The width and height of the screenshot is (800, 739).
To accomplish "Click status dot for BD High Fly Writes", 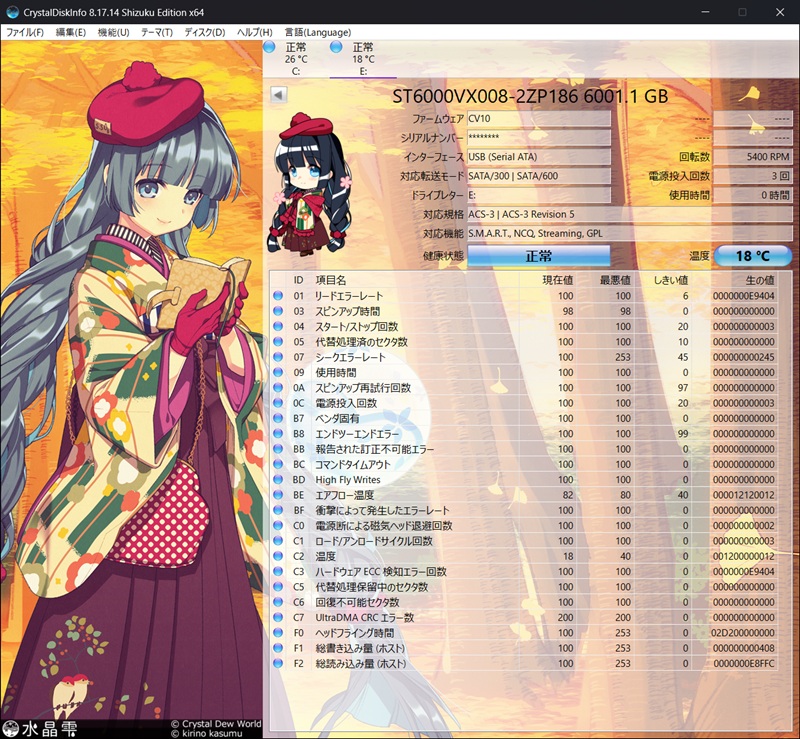I will [278, 479].
